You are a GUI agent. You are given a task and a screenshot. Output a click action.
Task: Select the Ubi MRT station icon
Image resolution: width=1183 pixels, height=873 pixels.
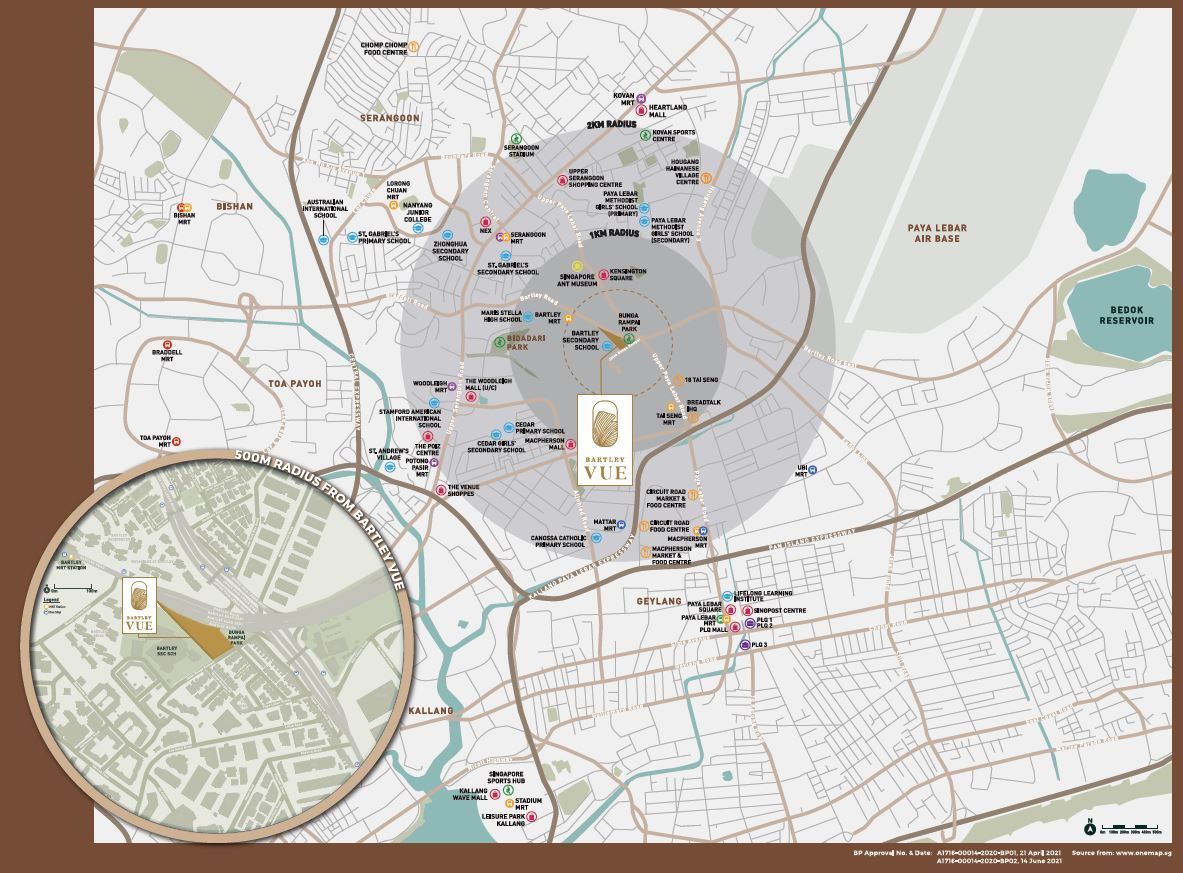click(x=812, y=469)
